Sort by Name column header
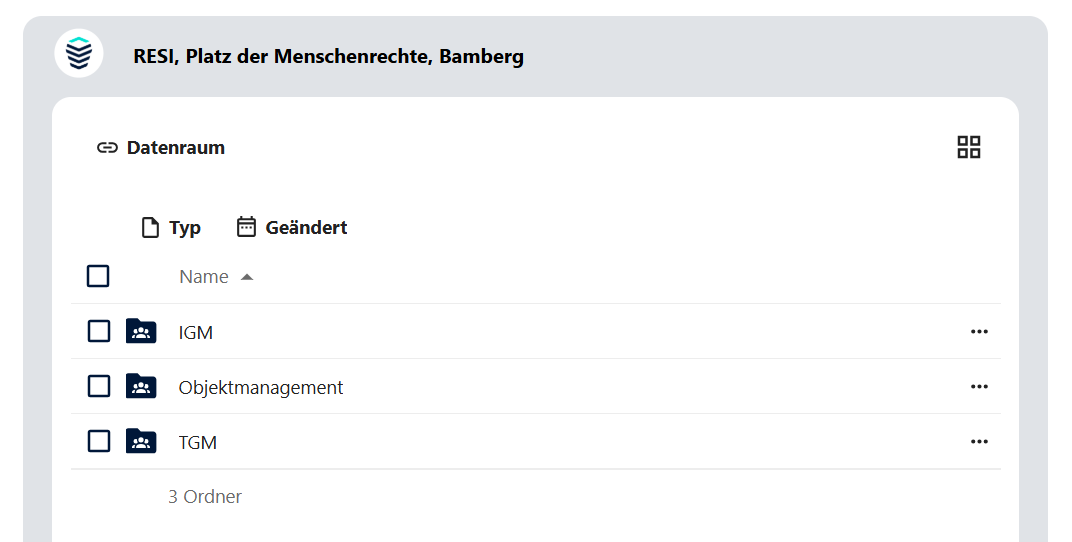 [204, 277]
